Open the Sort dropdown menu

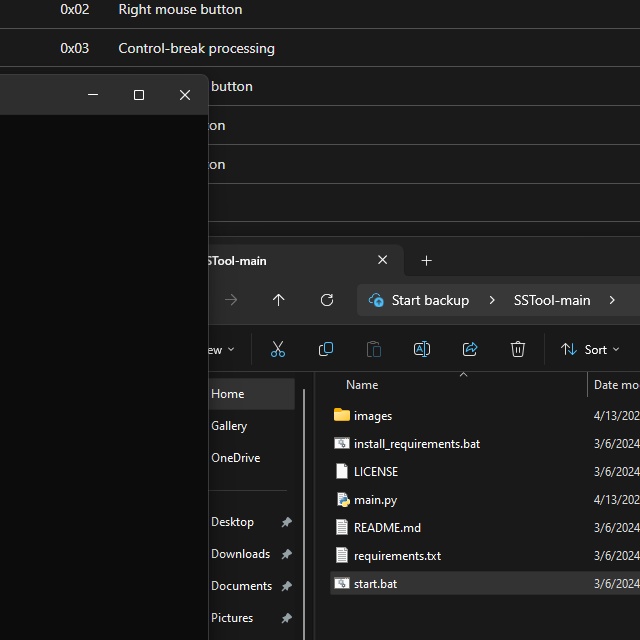590,349
